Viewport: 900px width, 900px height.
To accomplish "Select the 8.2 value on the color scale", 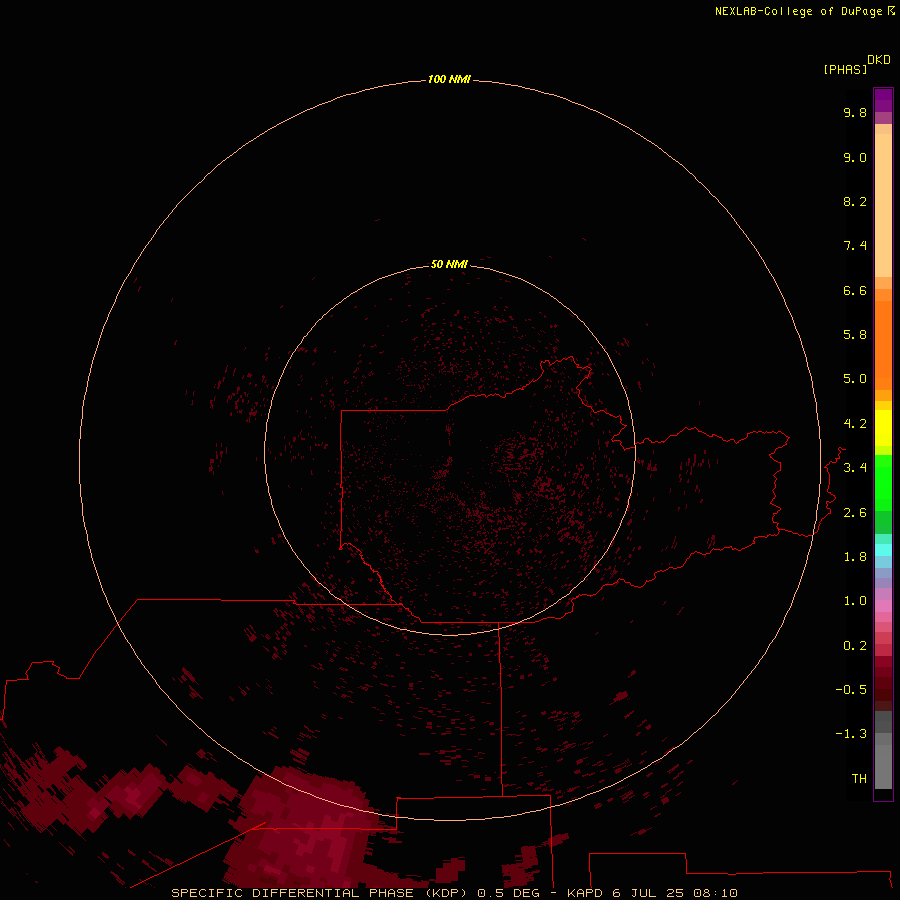I will tap(855, 201).
